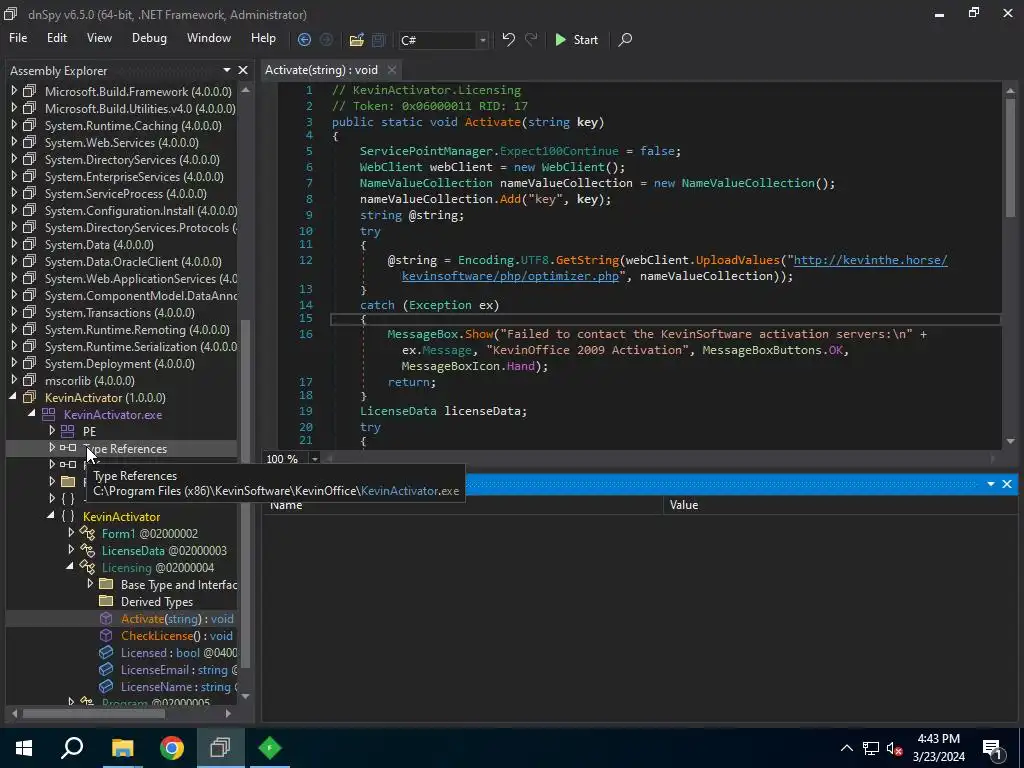Close the Activate(string) : void tab
The width and height of the screenshot is (1024, 768).
pos(391,70)
